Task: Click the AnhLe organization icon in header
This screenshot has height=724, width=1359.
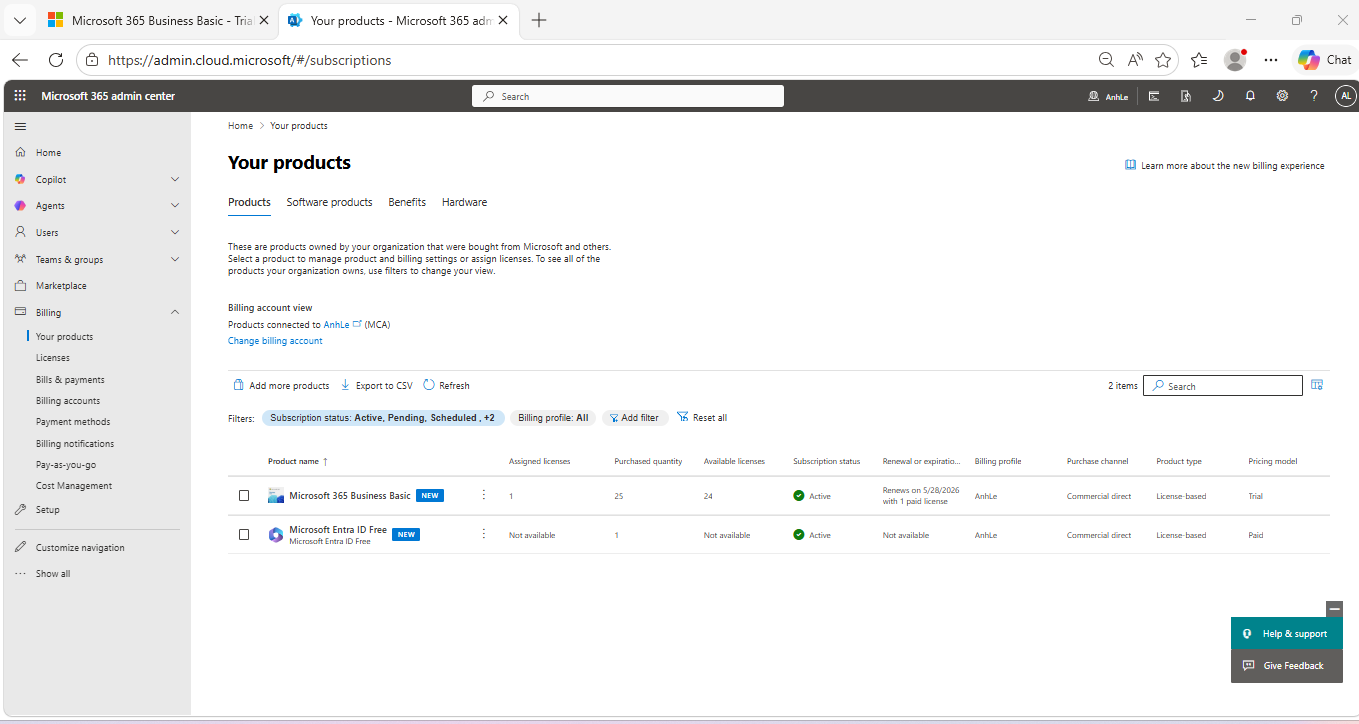Action: click(1093, 96)
